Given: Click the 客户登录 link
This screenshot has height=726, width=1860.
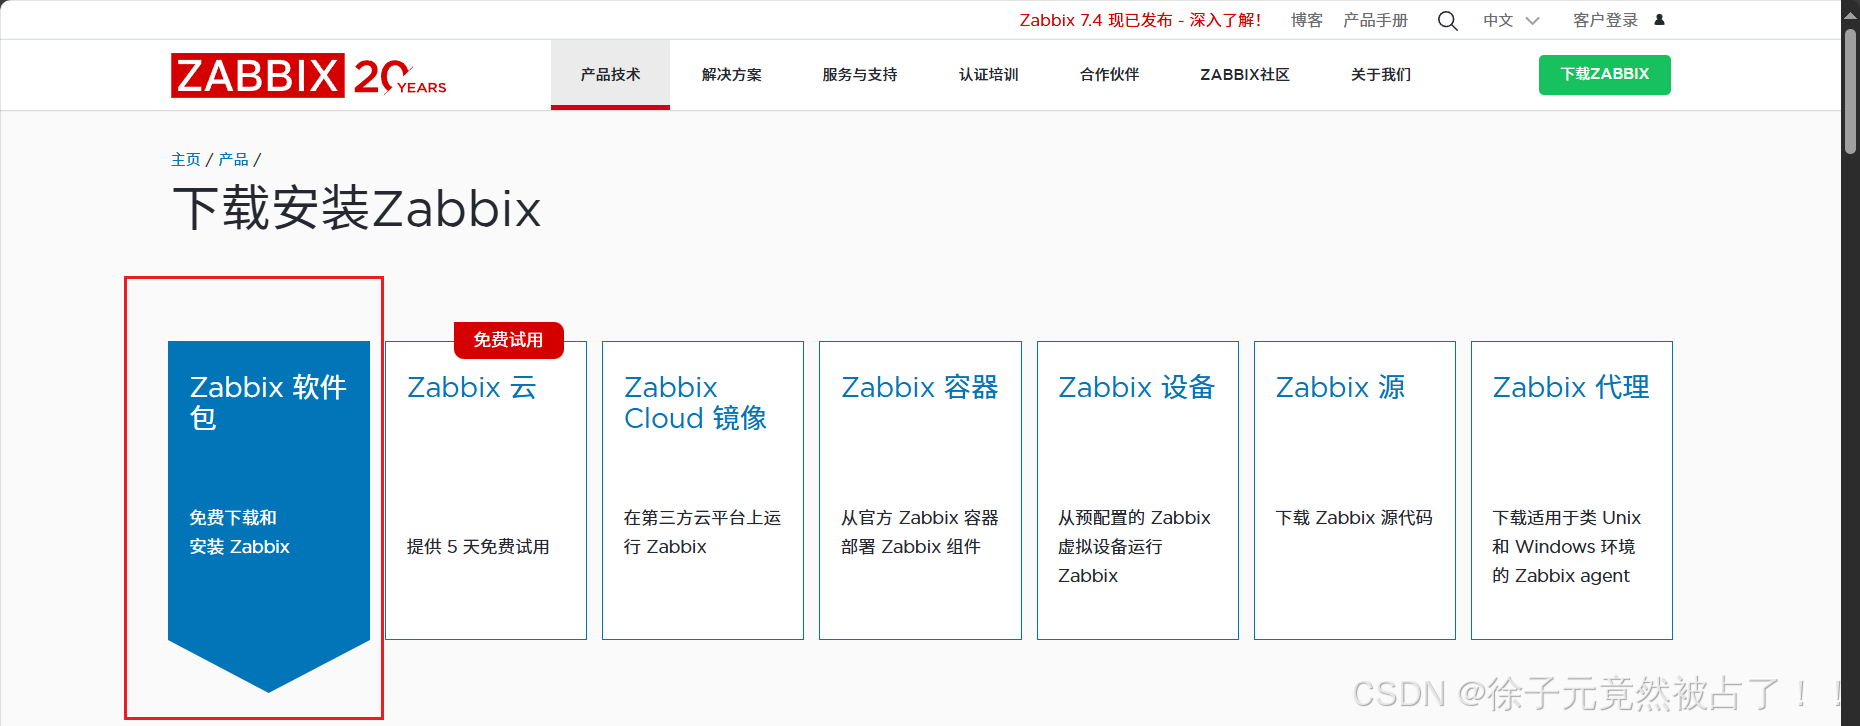Looking at the screenshot, I should tap(1605, 20).
